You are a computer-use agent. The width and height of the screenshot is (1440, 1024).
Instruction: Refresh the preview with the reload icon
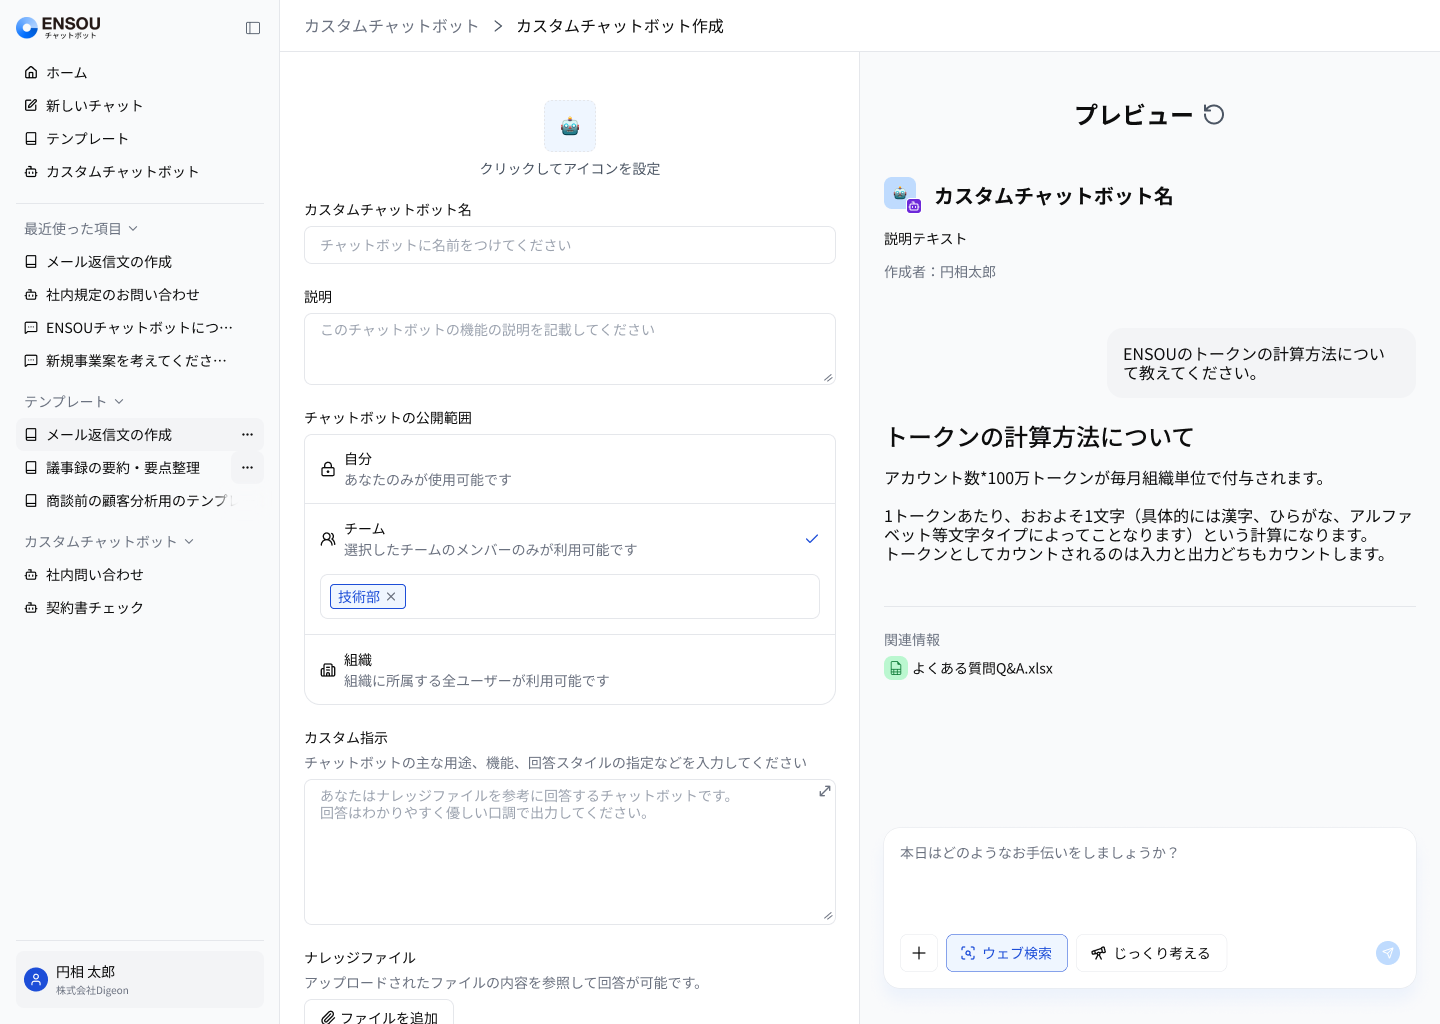coord(1214,115)
